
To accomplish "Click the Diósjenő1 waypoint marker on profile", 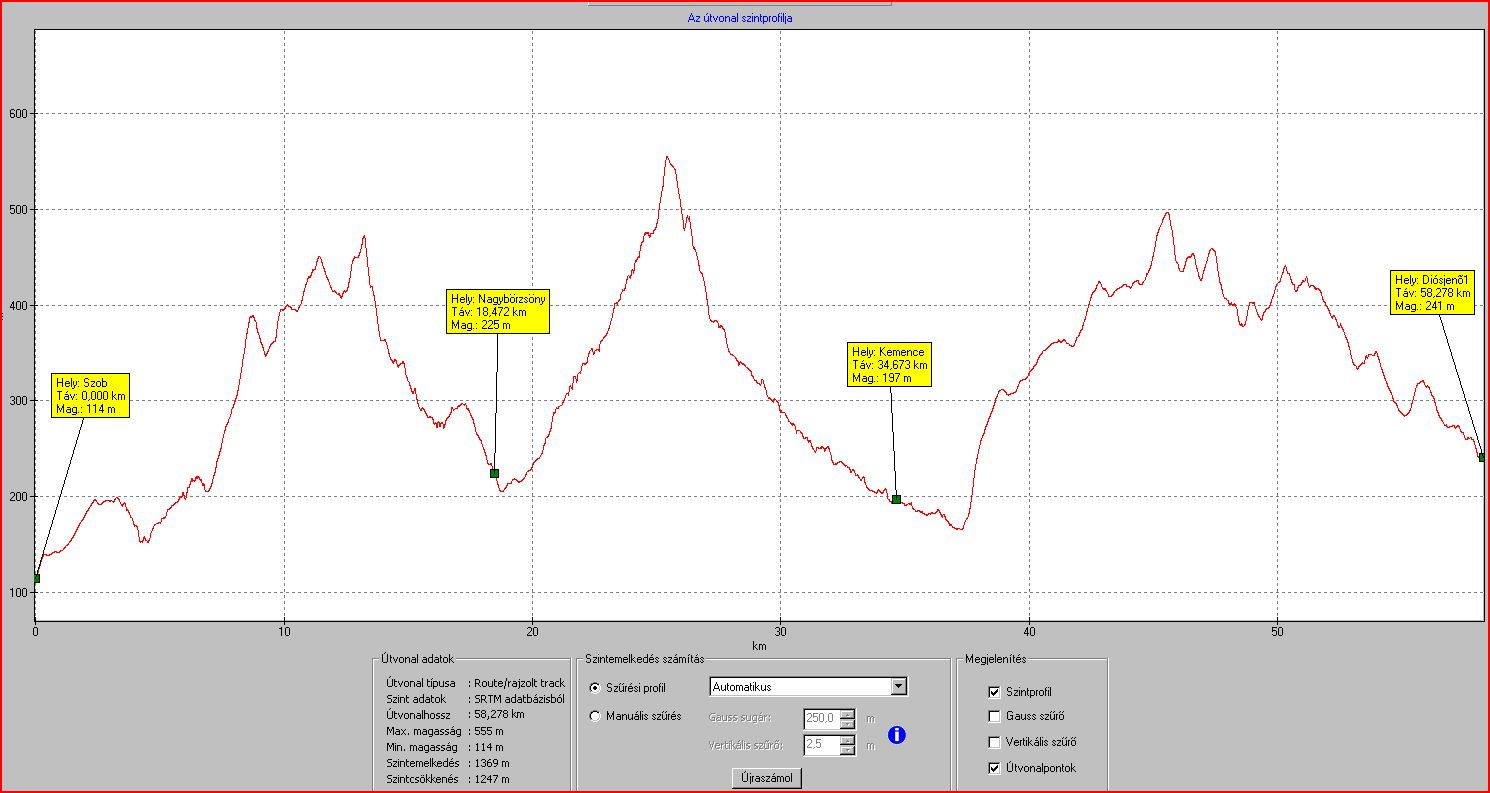I will [1482, 457].
